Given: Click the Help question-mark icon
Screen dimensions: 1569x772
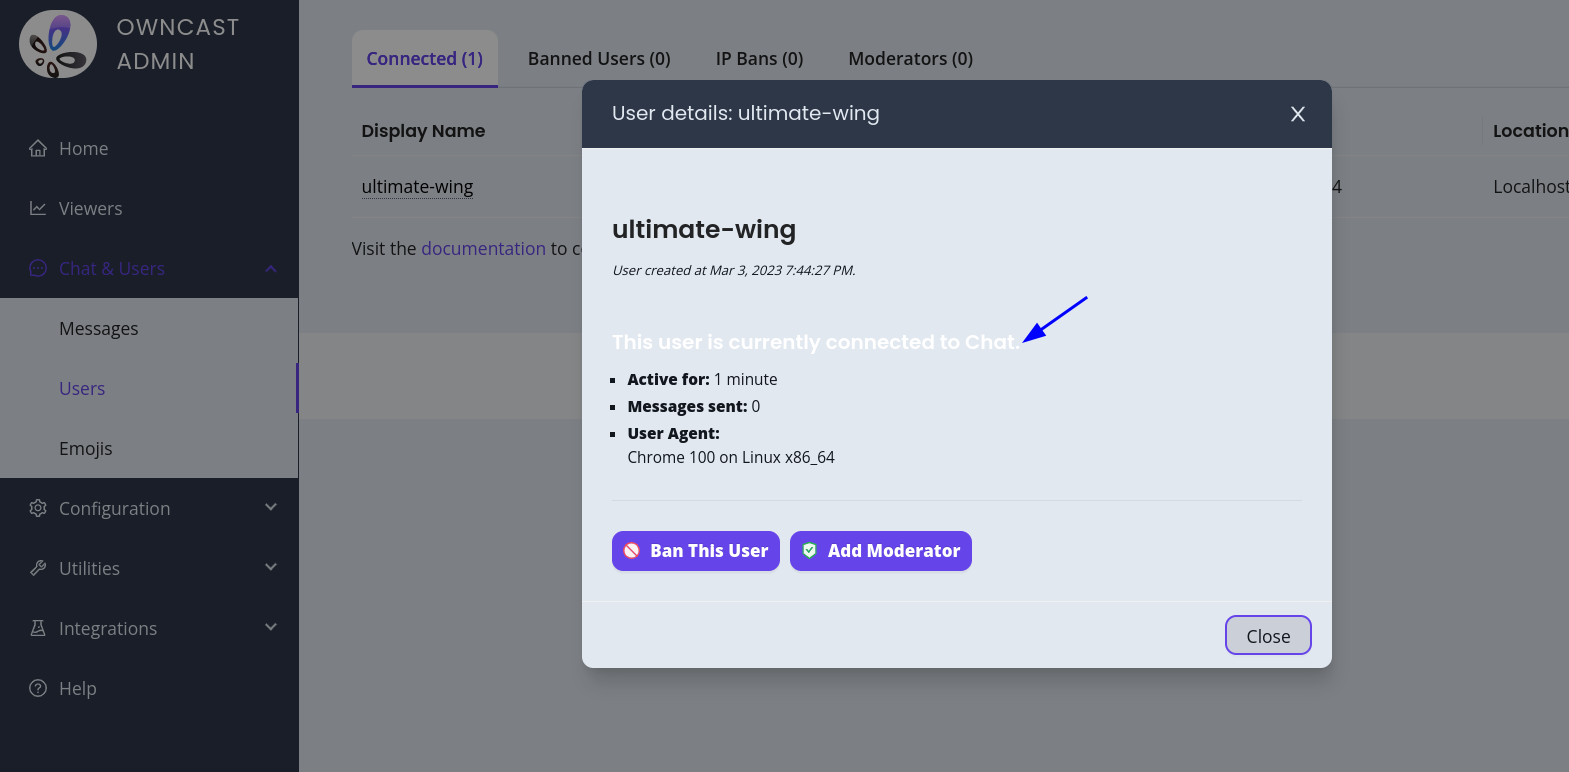Looking at the screenshot, I should (38, 688).
